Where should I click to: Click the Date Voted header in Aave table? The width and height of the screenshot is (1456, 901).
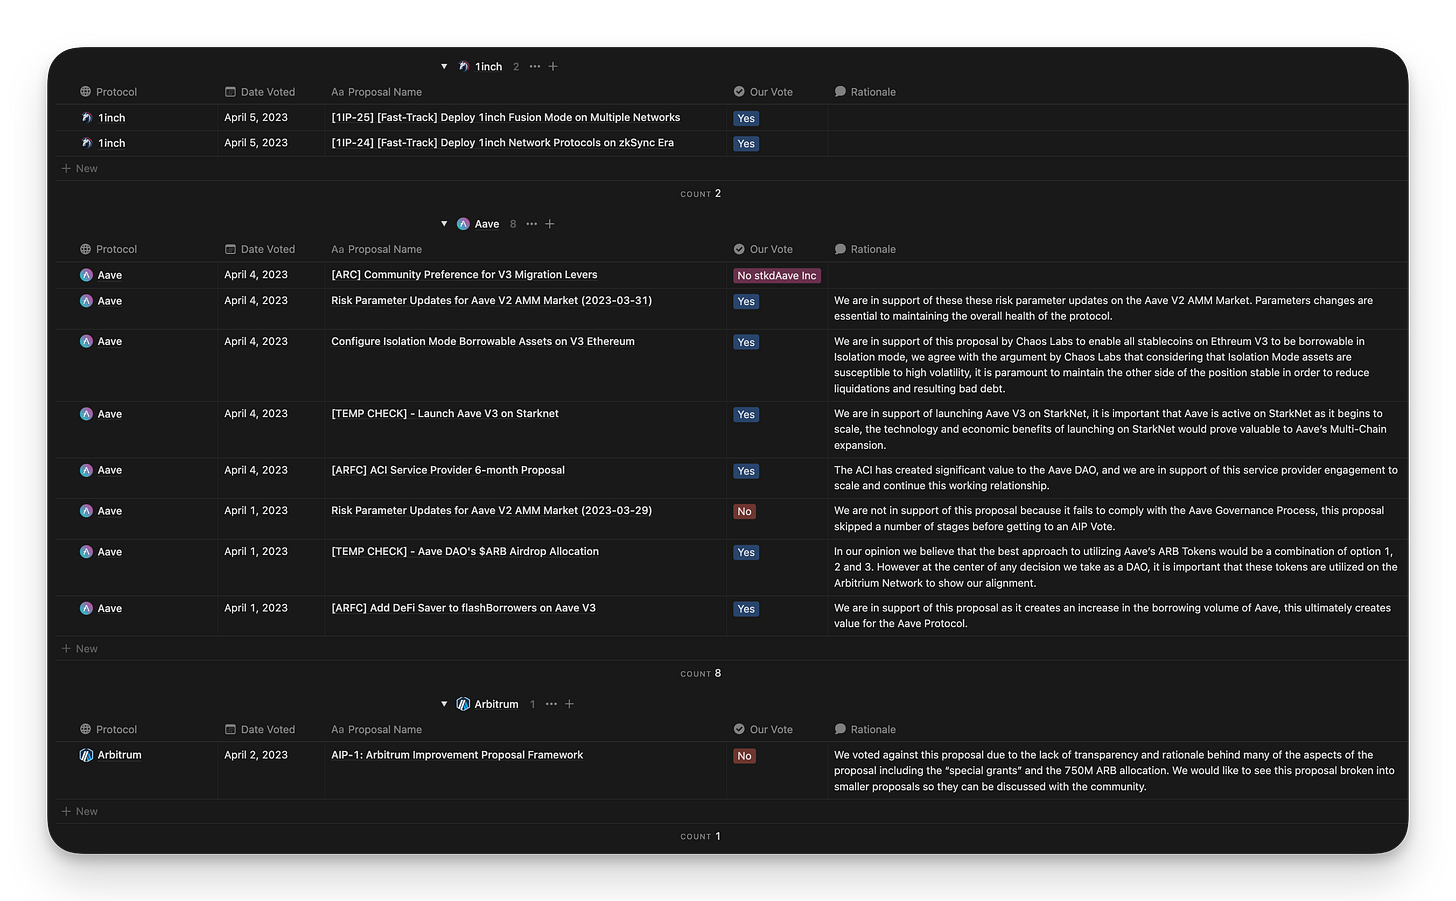click(x=260, y=249)
